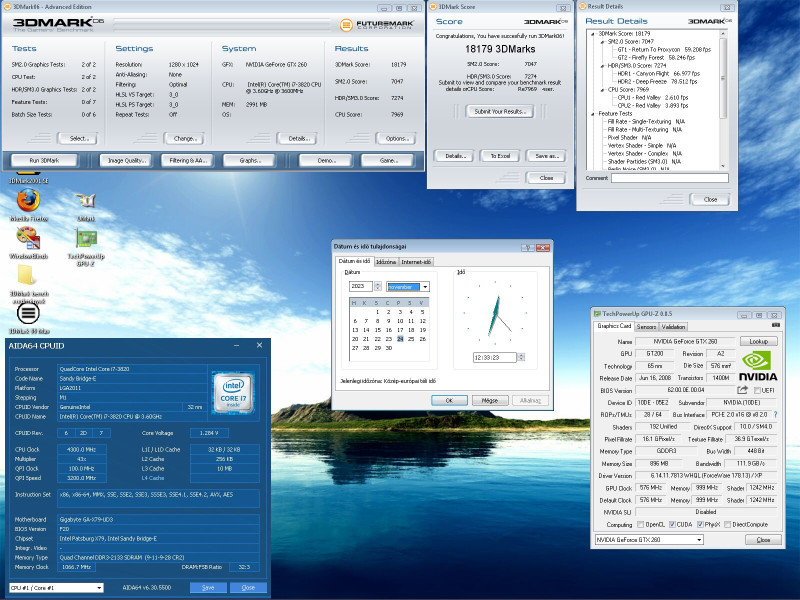Click the Result Details scroll down arrow
Viewport: 800px width, 600px height.
722,166
